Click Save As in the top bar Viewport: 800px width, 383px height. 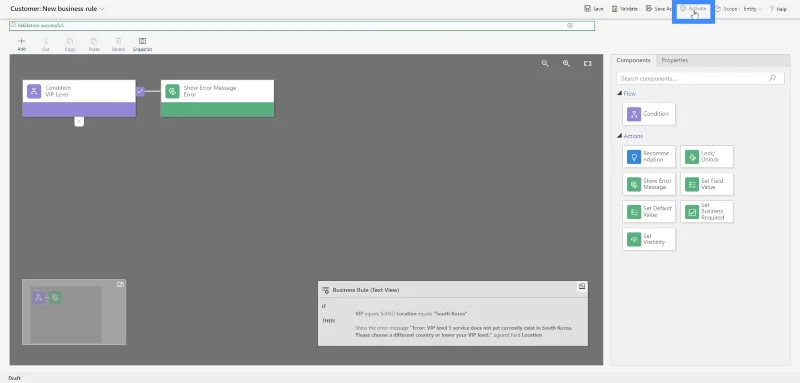coord(659,9)
